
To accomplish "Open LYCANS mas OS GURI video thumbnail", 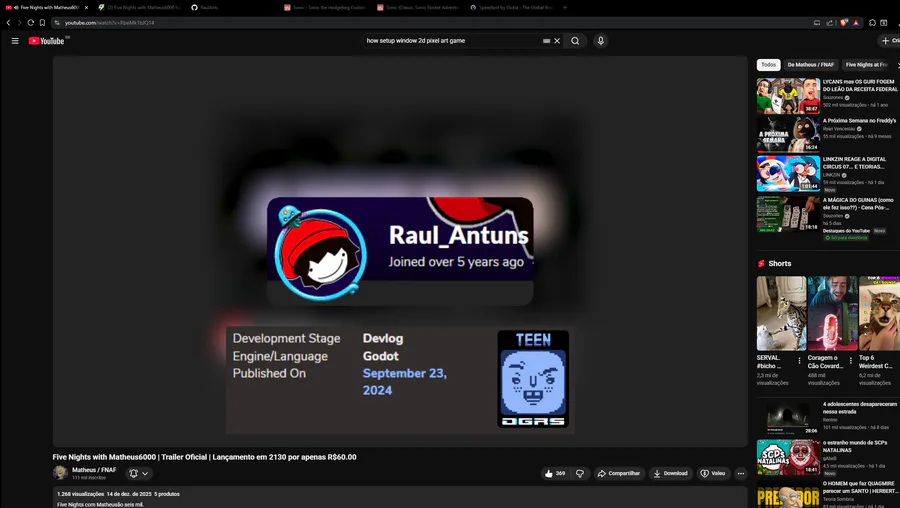I will [788, 96].
